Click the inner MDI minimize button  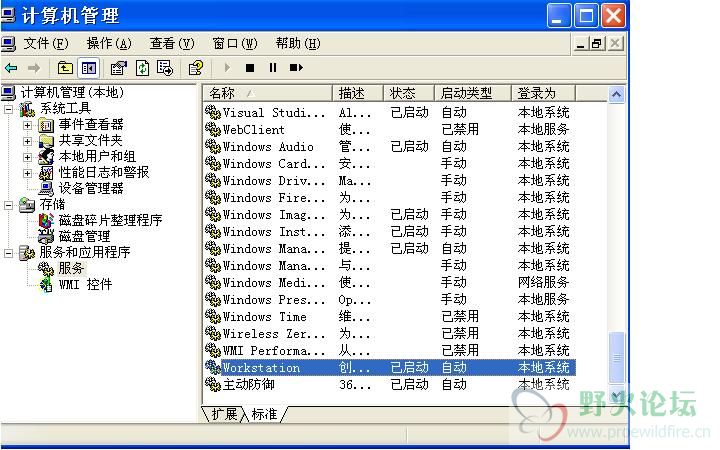581,44
